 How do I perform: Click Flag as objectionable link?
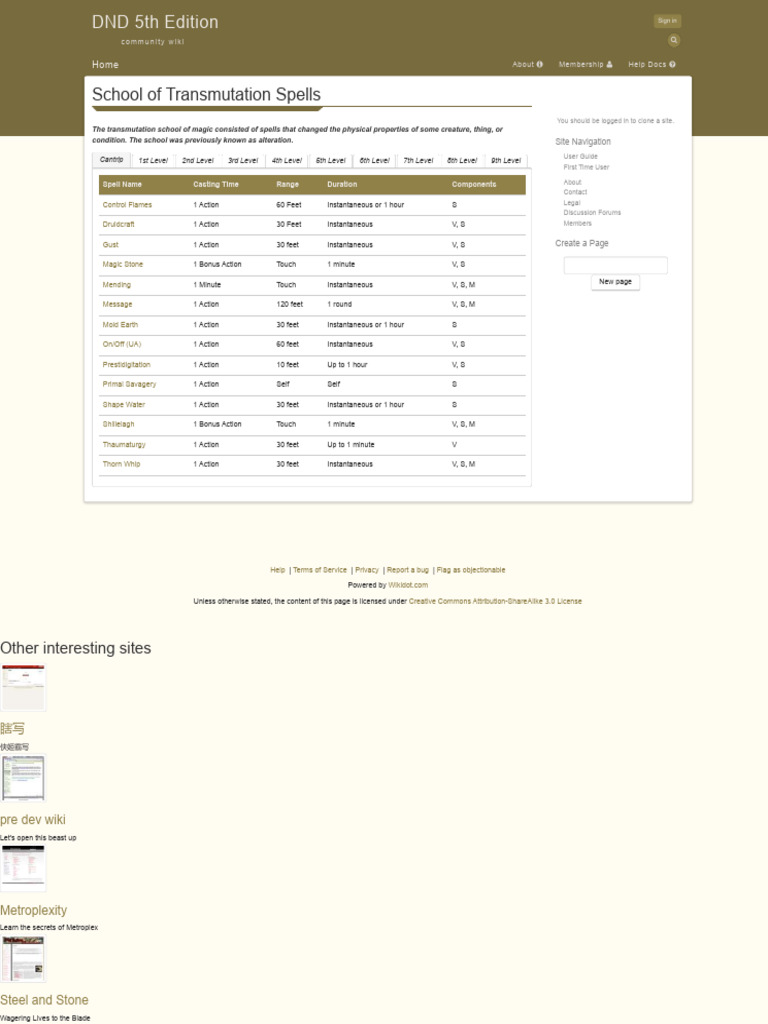point(470,570)
